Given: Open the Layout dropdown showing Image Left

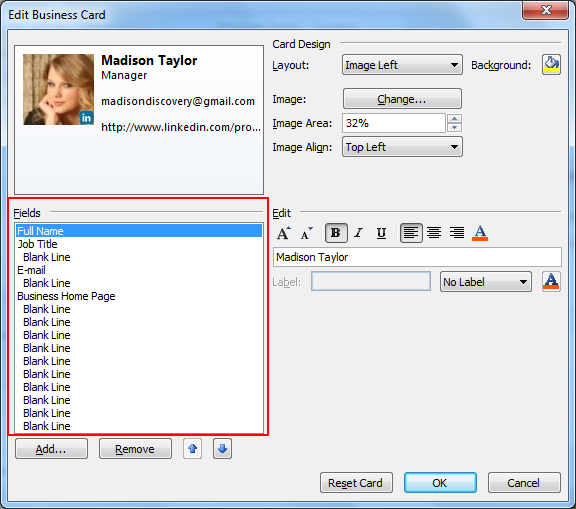Looking at the screenshot, I should tap(402, 65).
